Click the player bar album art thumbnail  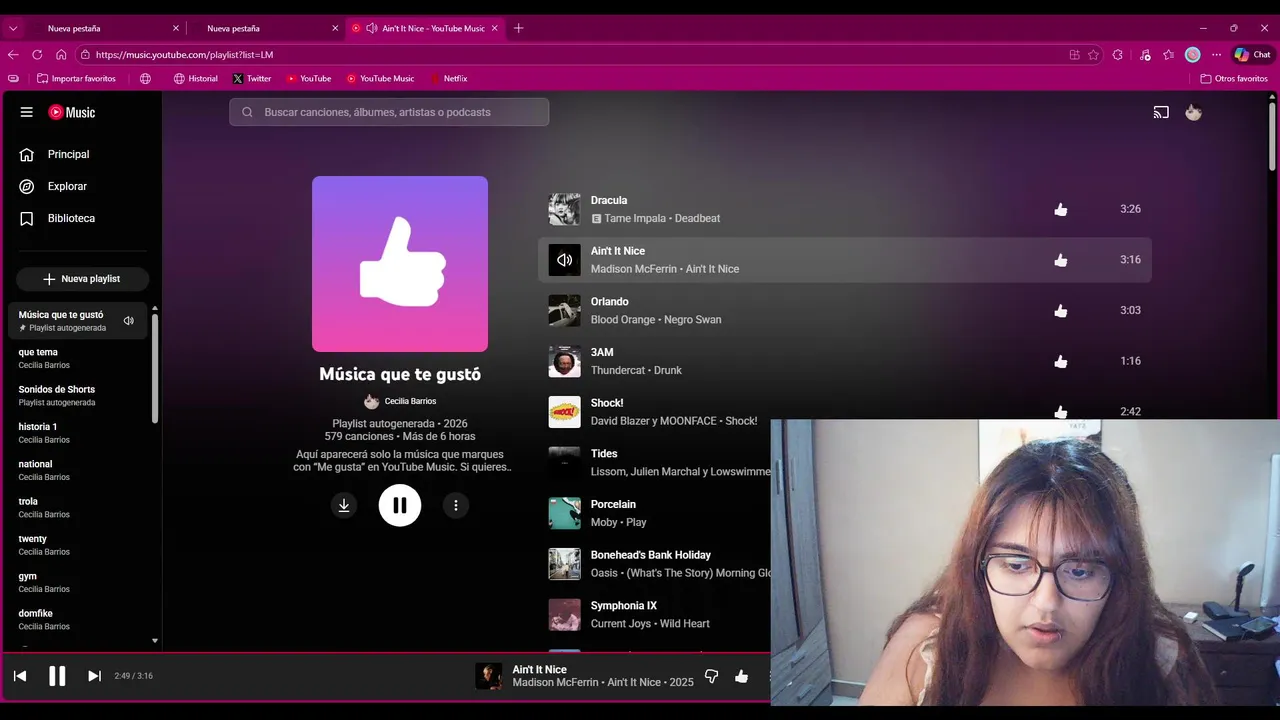click(489, 676)
